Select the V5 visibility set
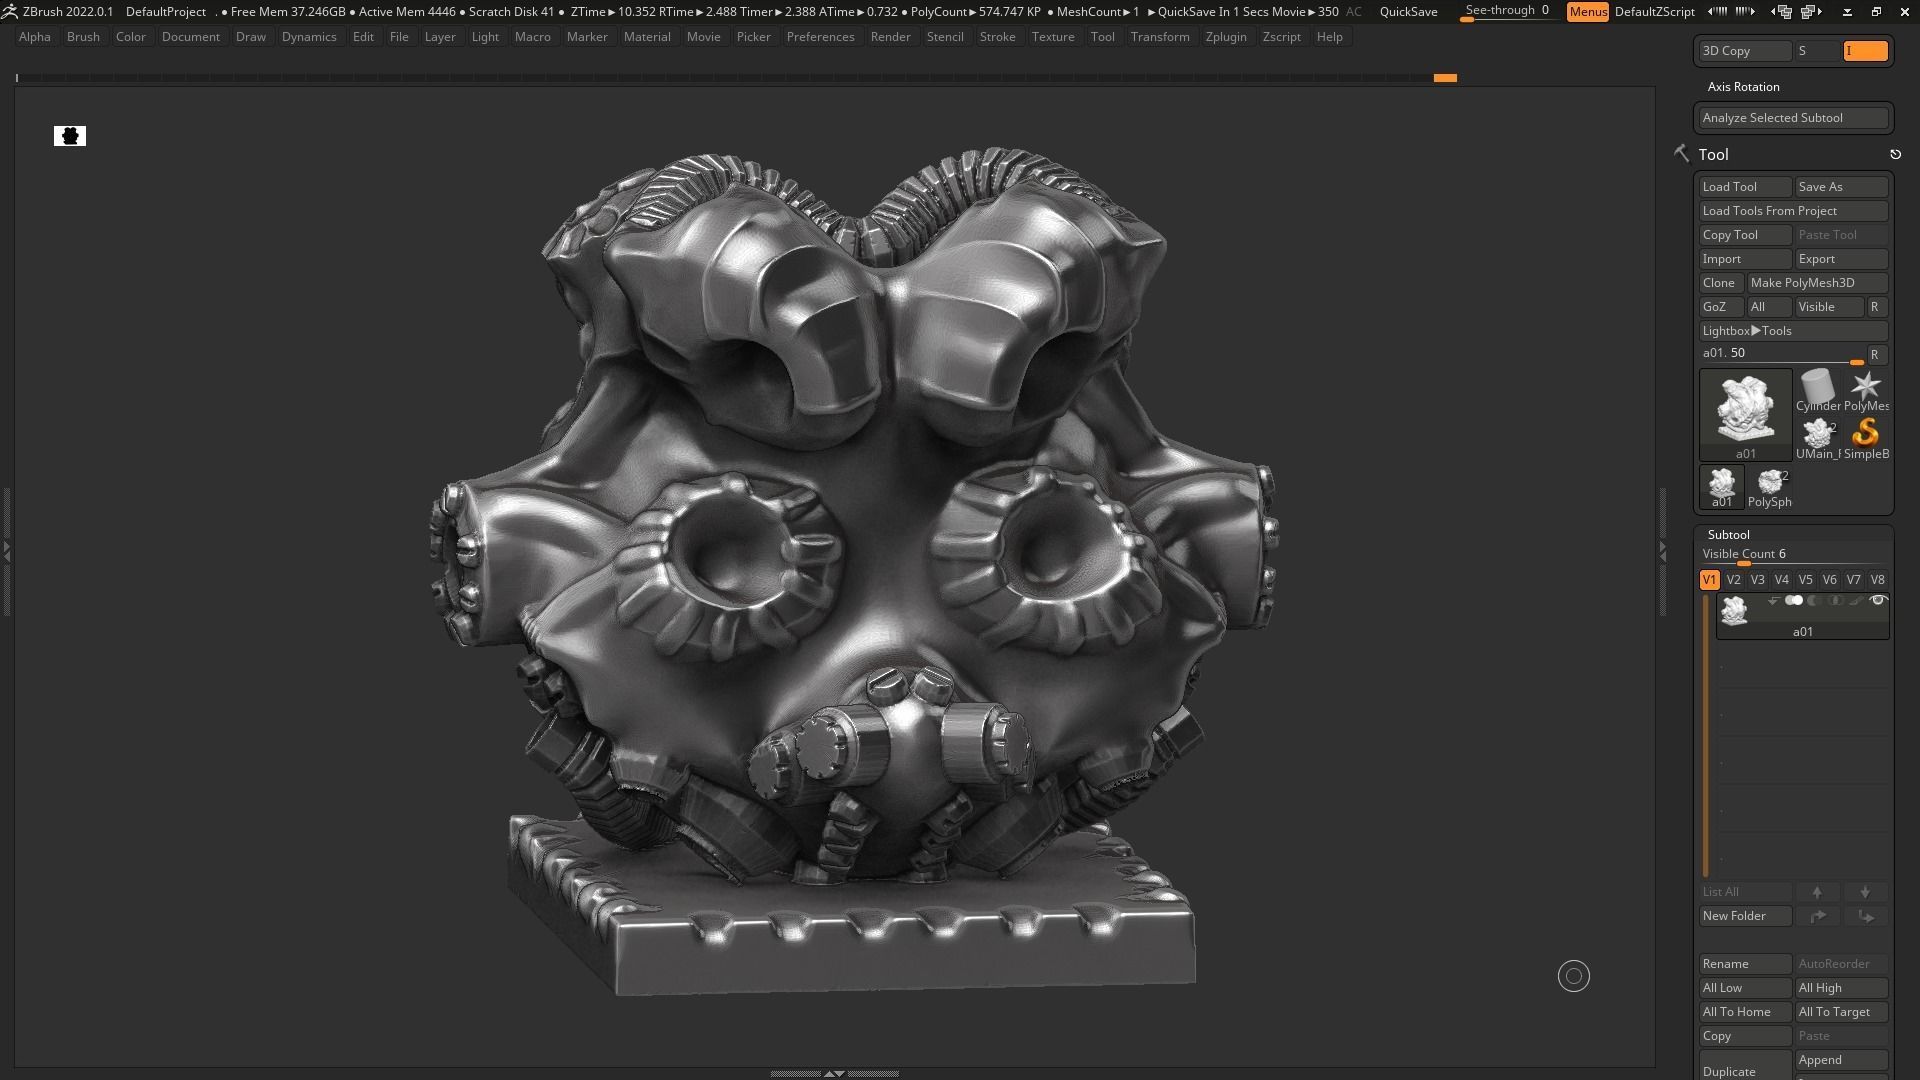This screenshot has height=1080, width=1920. click(1805, 580)
